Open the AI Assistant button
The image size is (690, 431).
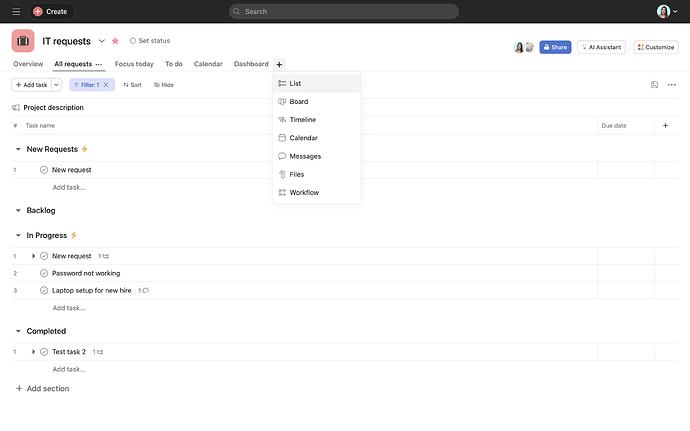(x=602, y=47)
